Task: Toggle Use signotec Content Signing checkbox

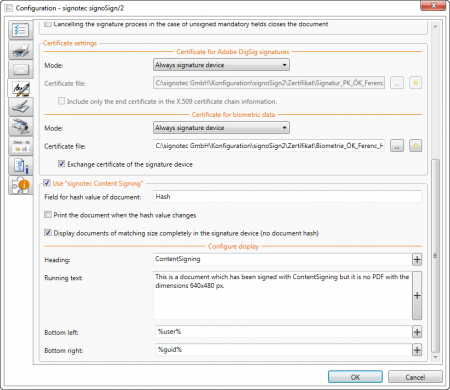Action: [x=47, y=183]
